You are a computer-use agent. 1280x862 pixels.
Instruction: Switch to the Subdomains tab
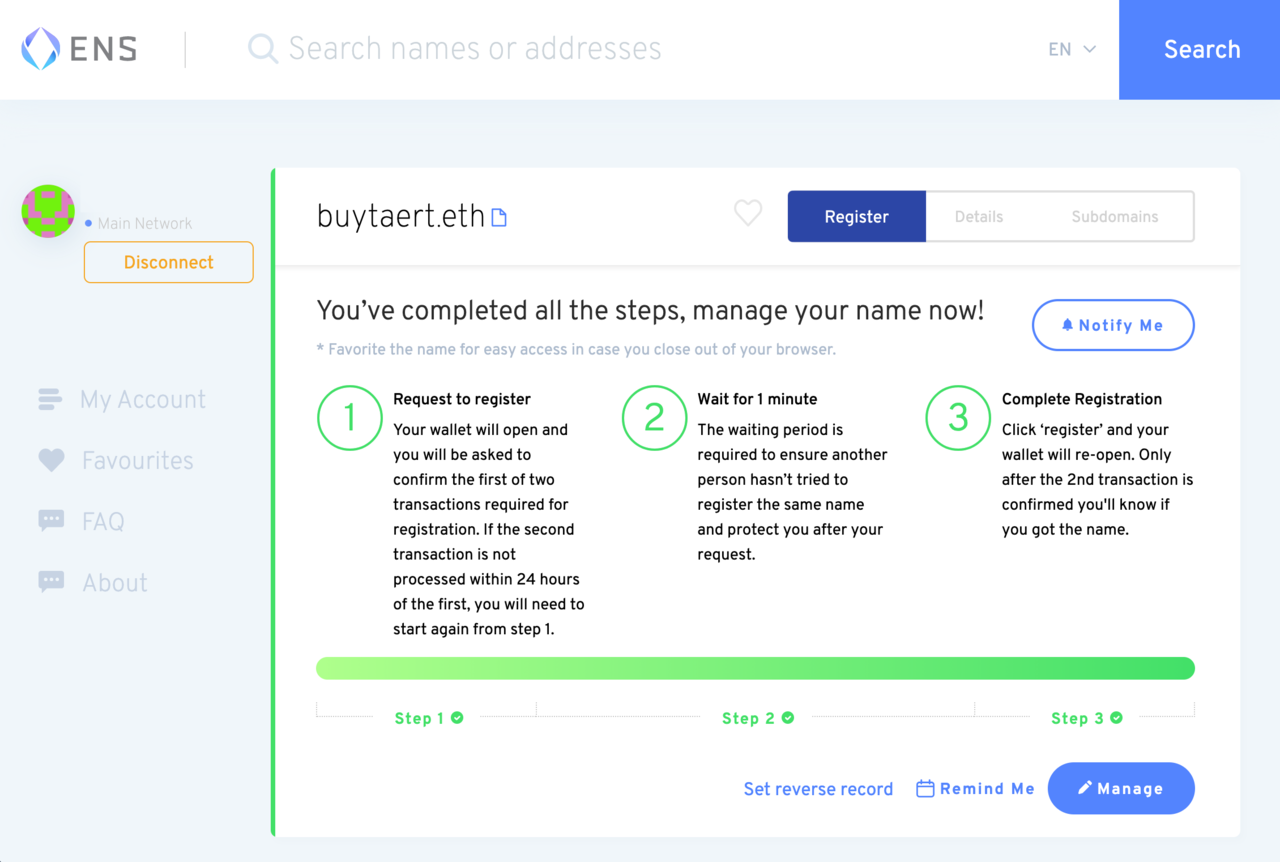[1115, 217]
